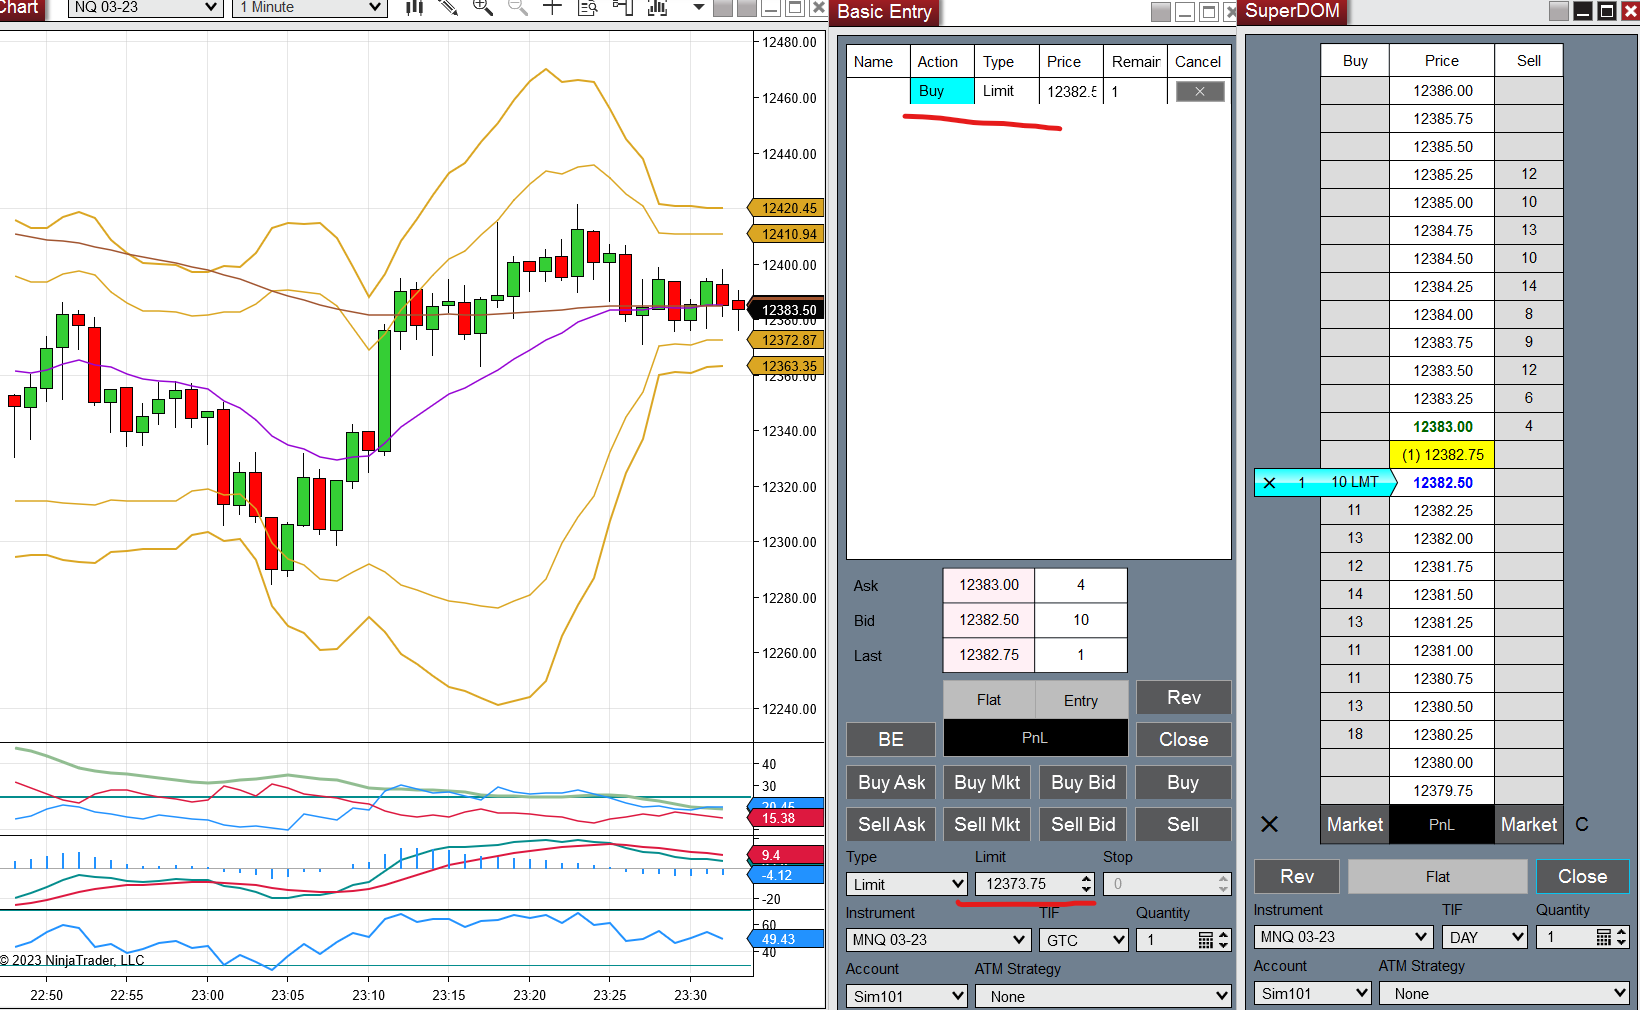Adjust Basic Entry Limit price stepper
Image resolution: width=1640 pixels, height=1010 pixels.
[x=1086, y=884]
